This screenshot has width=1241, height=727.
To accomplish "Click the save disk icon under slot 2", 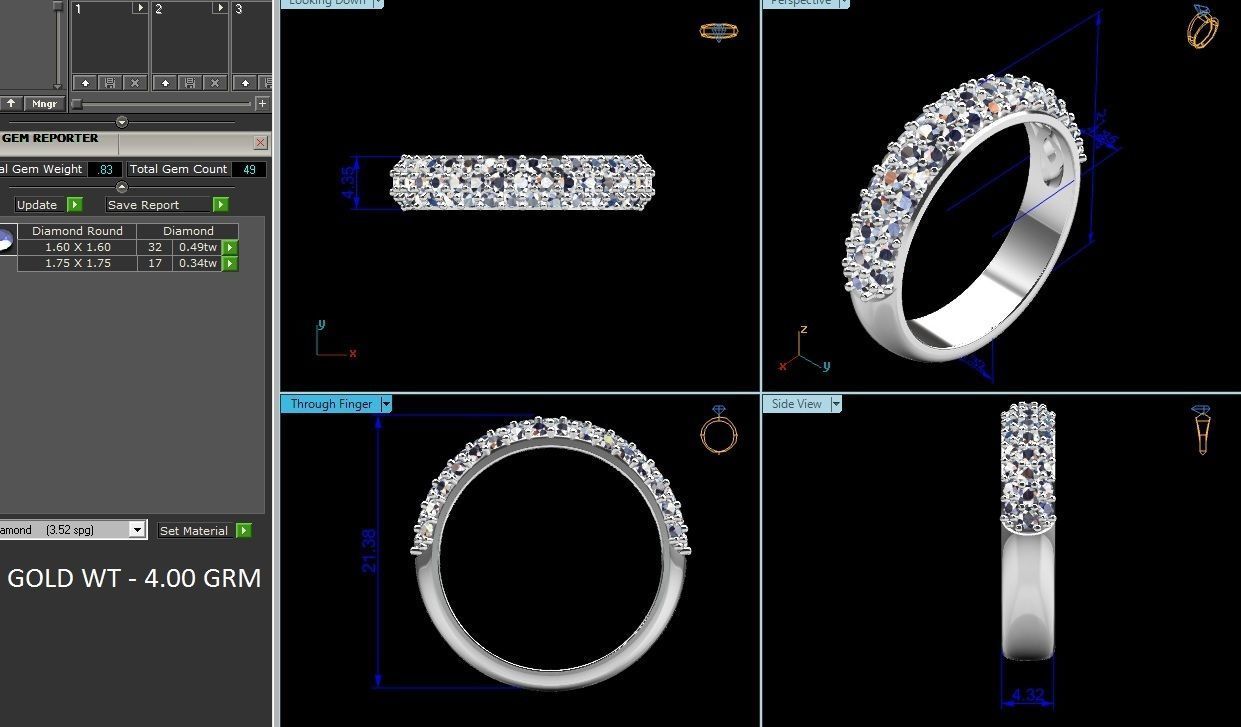I will tap(190, 83).
